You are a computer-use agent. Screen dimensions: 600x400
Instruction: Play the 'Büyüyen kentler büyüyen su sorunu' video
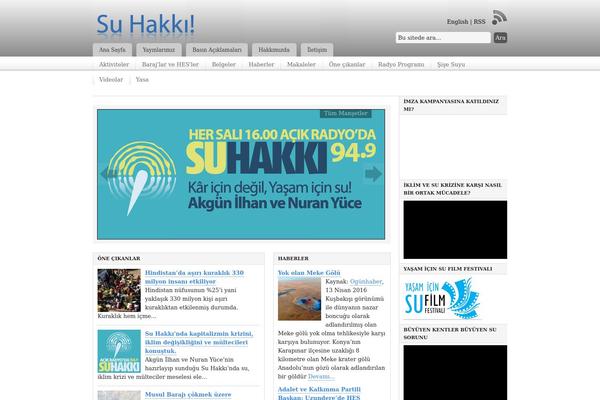(455, 372)
